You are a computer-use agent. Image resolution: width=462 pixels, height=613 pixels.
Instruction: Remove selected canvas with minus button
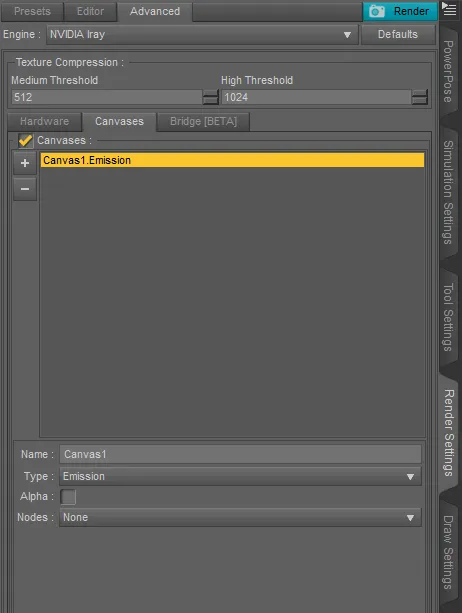coord(25,189)
